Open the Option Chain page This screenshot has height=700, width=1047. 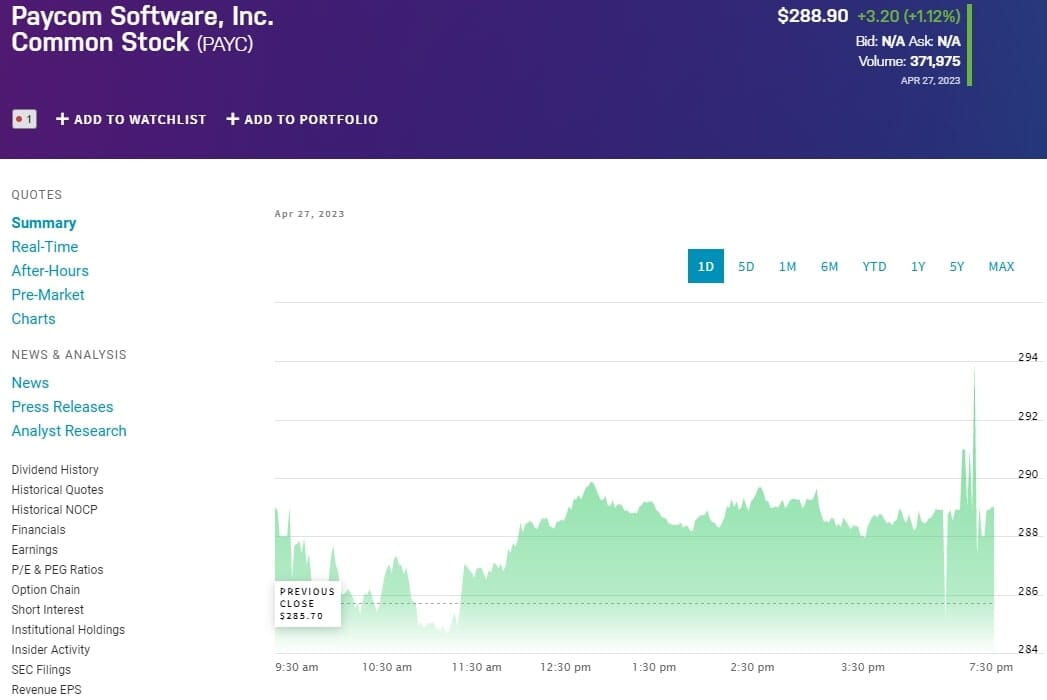click(45, 590)
